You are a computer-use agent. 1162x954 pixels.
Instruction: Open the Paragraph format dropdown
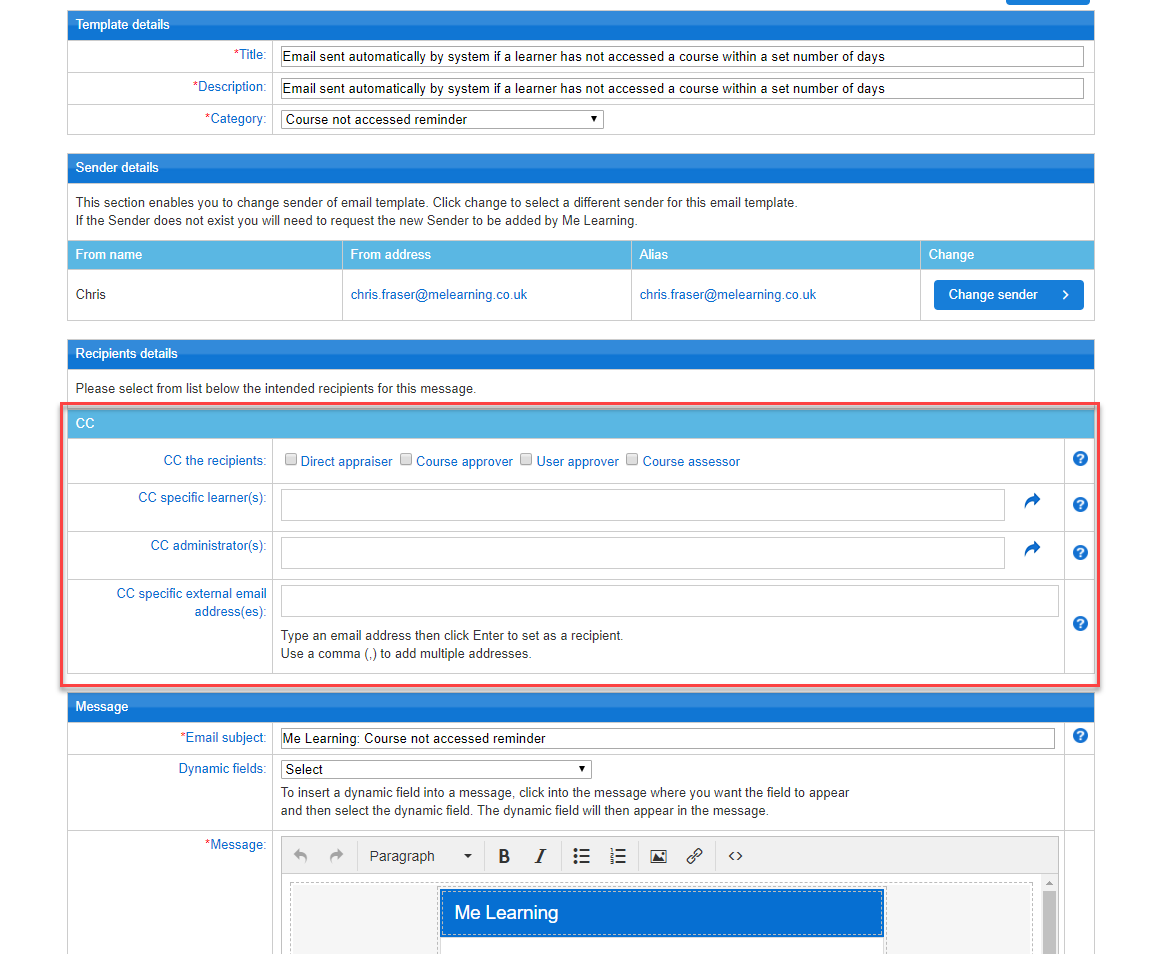pos(420,856)
